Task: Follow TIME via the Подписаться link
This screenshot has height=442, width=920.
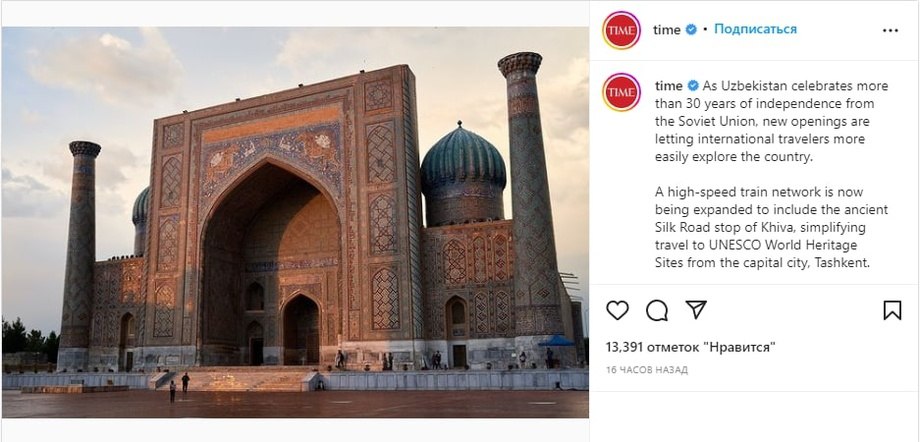Action: tap(755, 30)
